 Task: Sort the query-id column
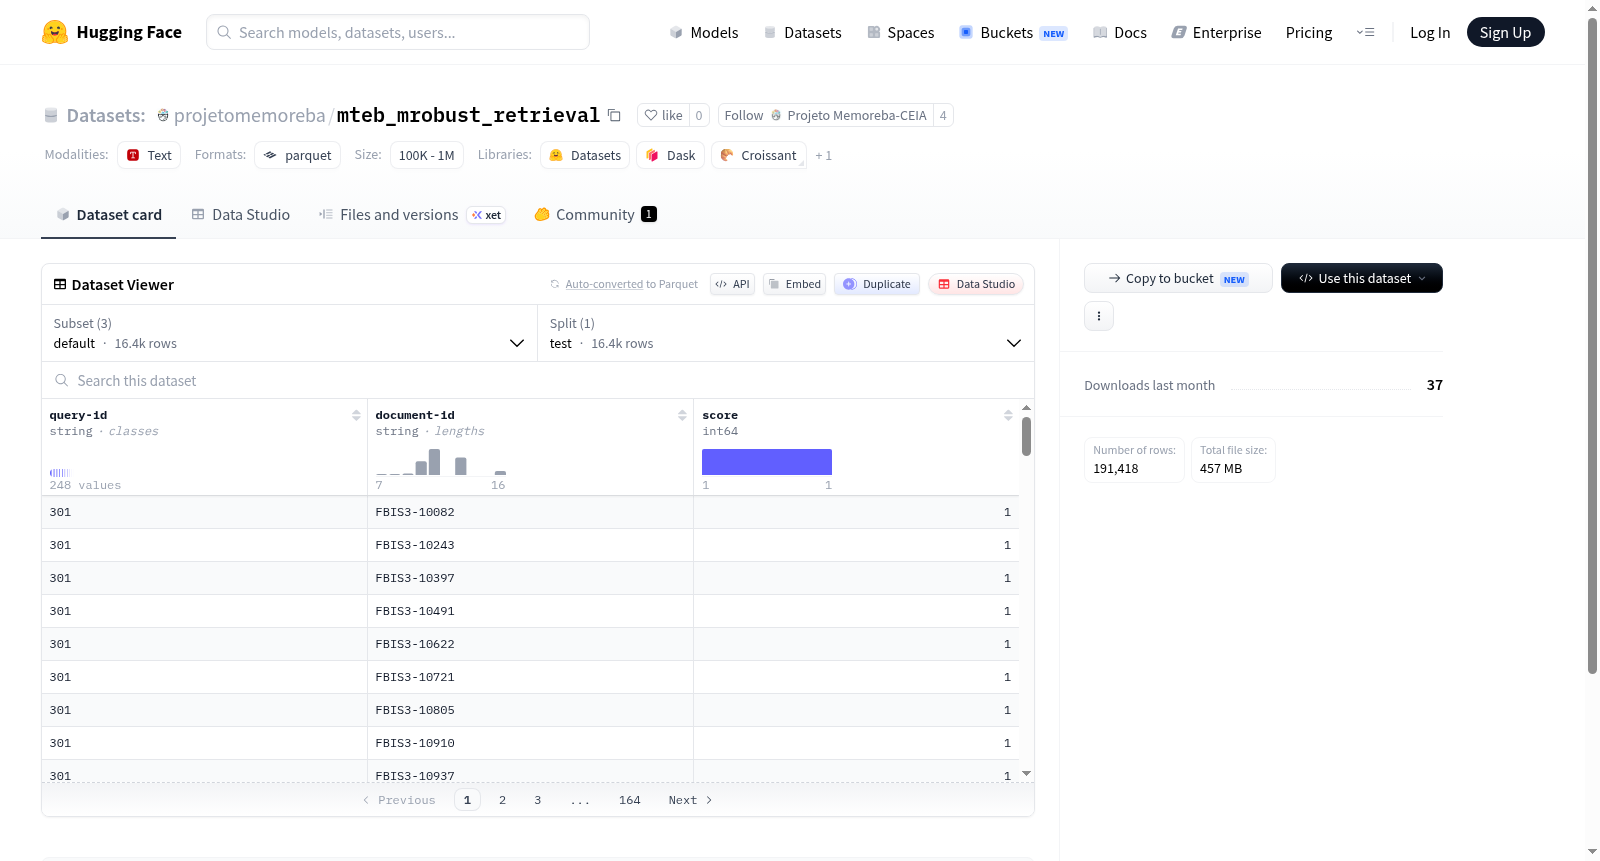point(356,415)
